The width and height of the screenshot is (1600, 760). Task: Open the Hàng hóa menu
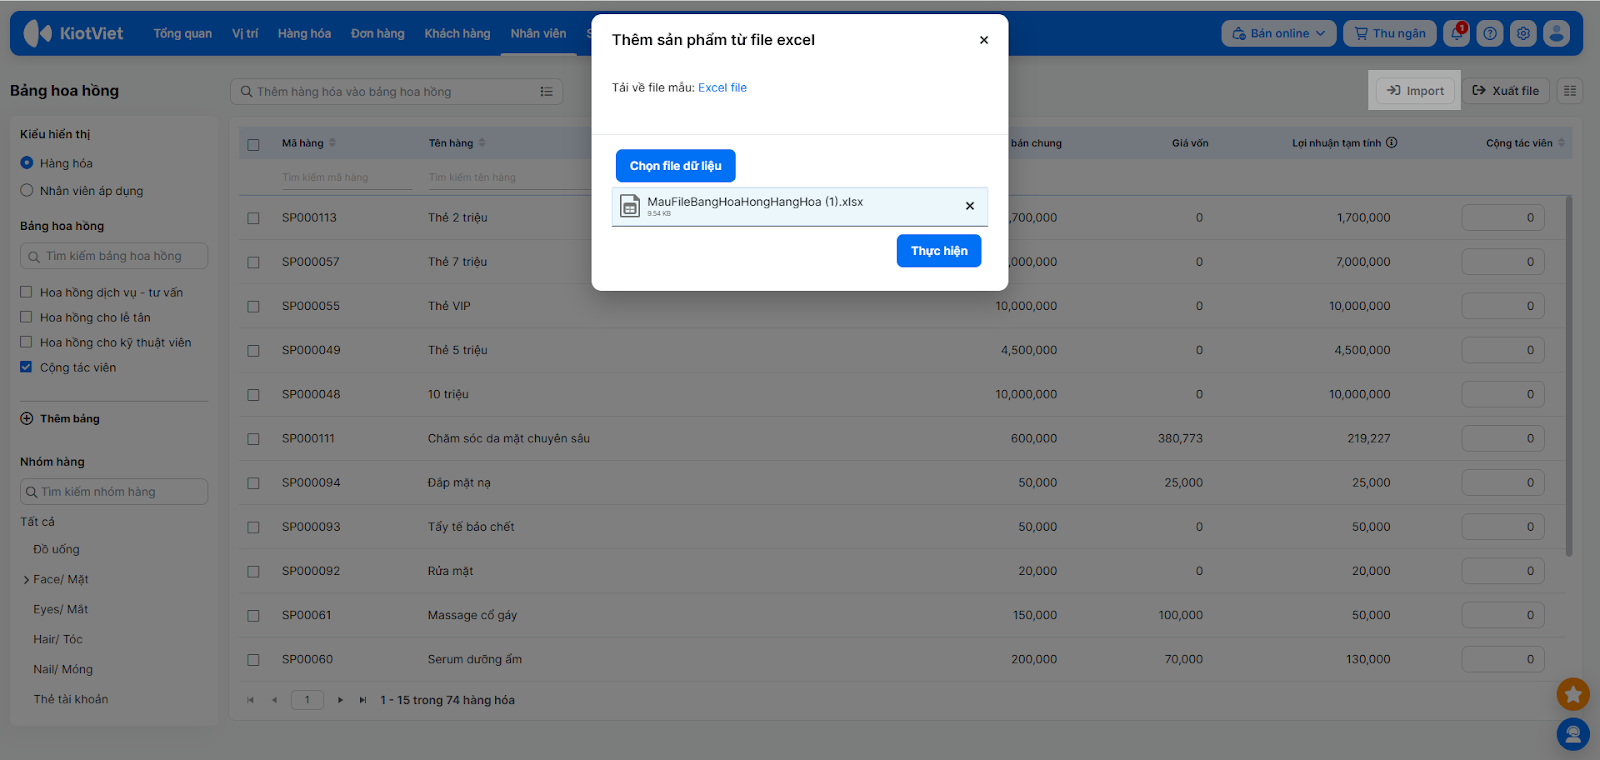304,34
